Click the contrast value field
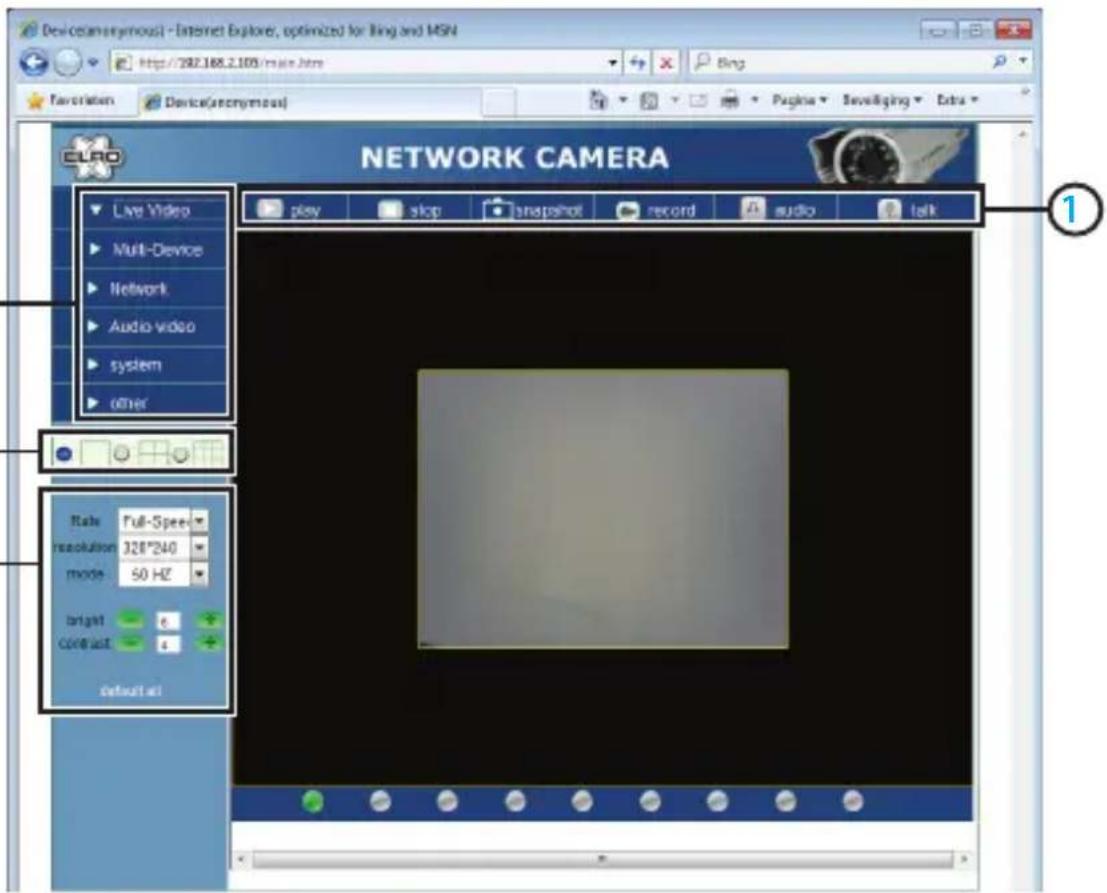The width and height of the screenshot is (1107, 893). click(x=168, y=644)
